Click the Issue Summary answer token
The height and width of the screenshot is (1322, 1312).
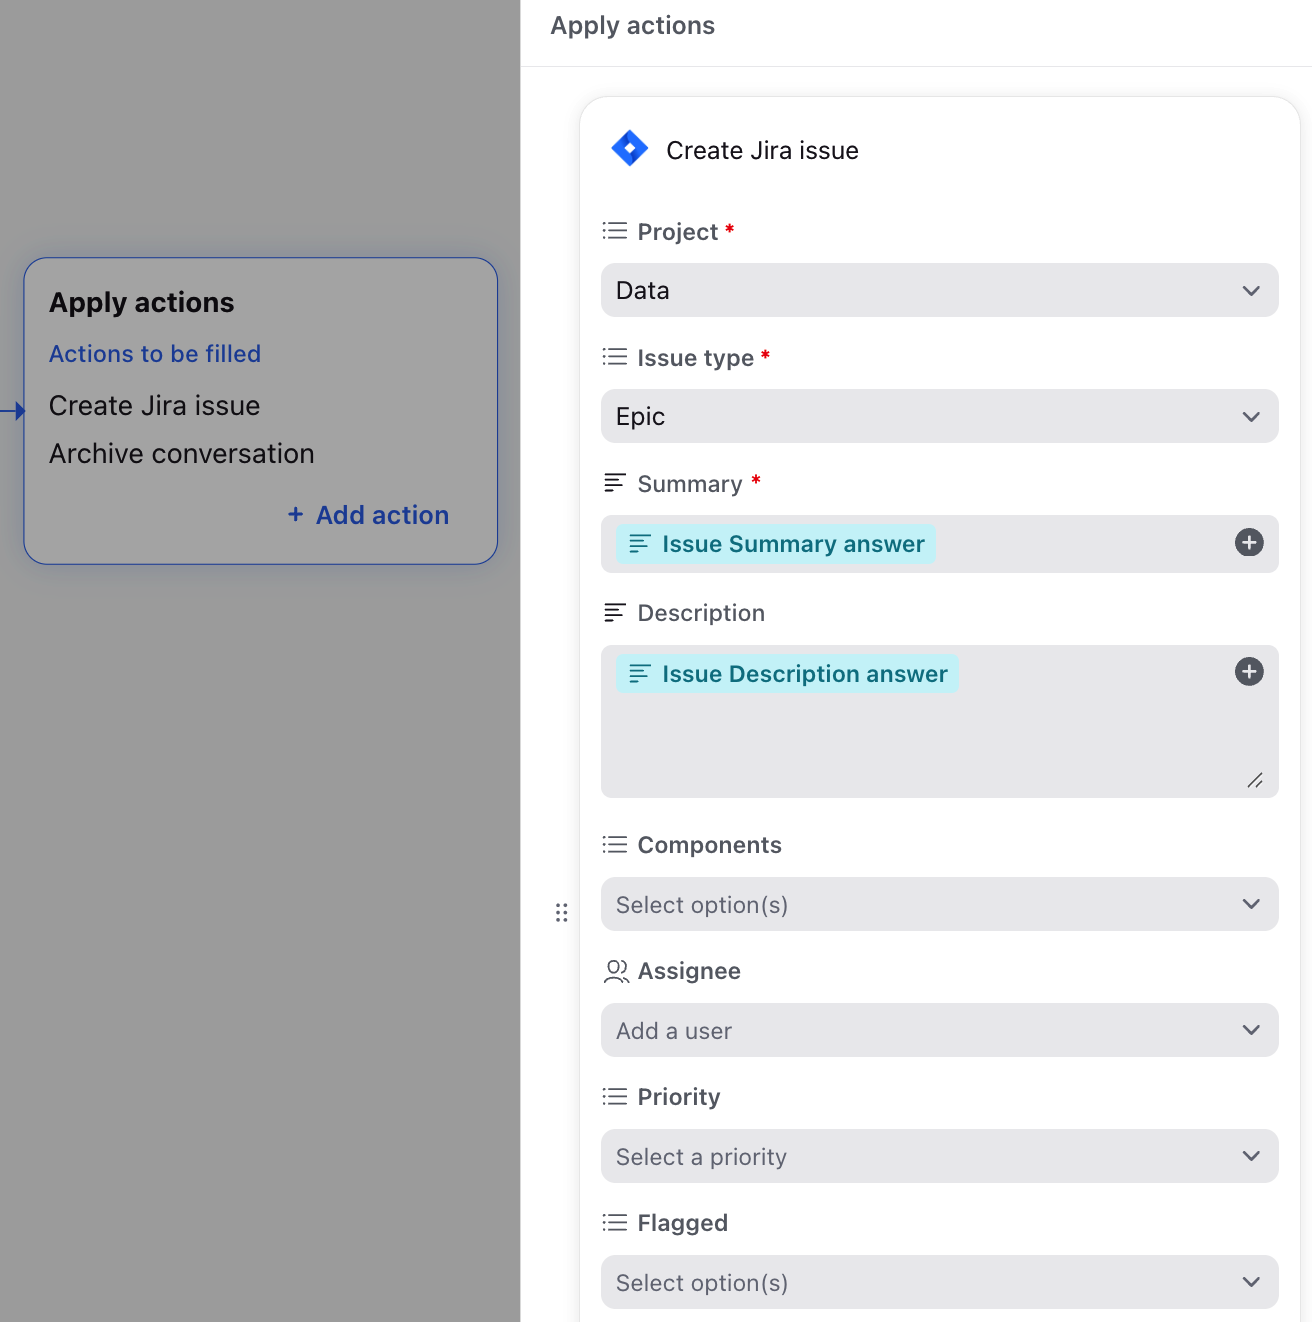[776, 544]
